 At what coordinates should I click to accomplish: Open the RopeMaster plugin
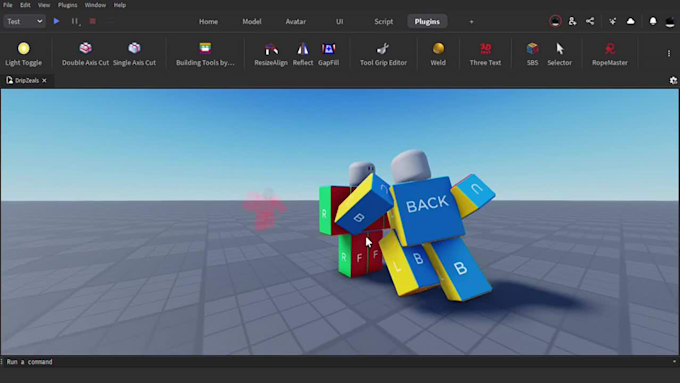click(x=610, y=49)
